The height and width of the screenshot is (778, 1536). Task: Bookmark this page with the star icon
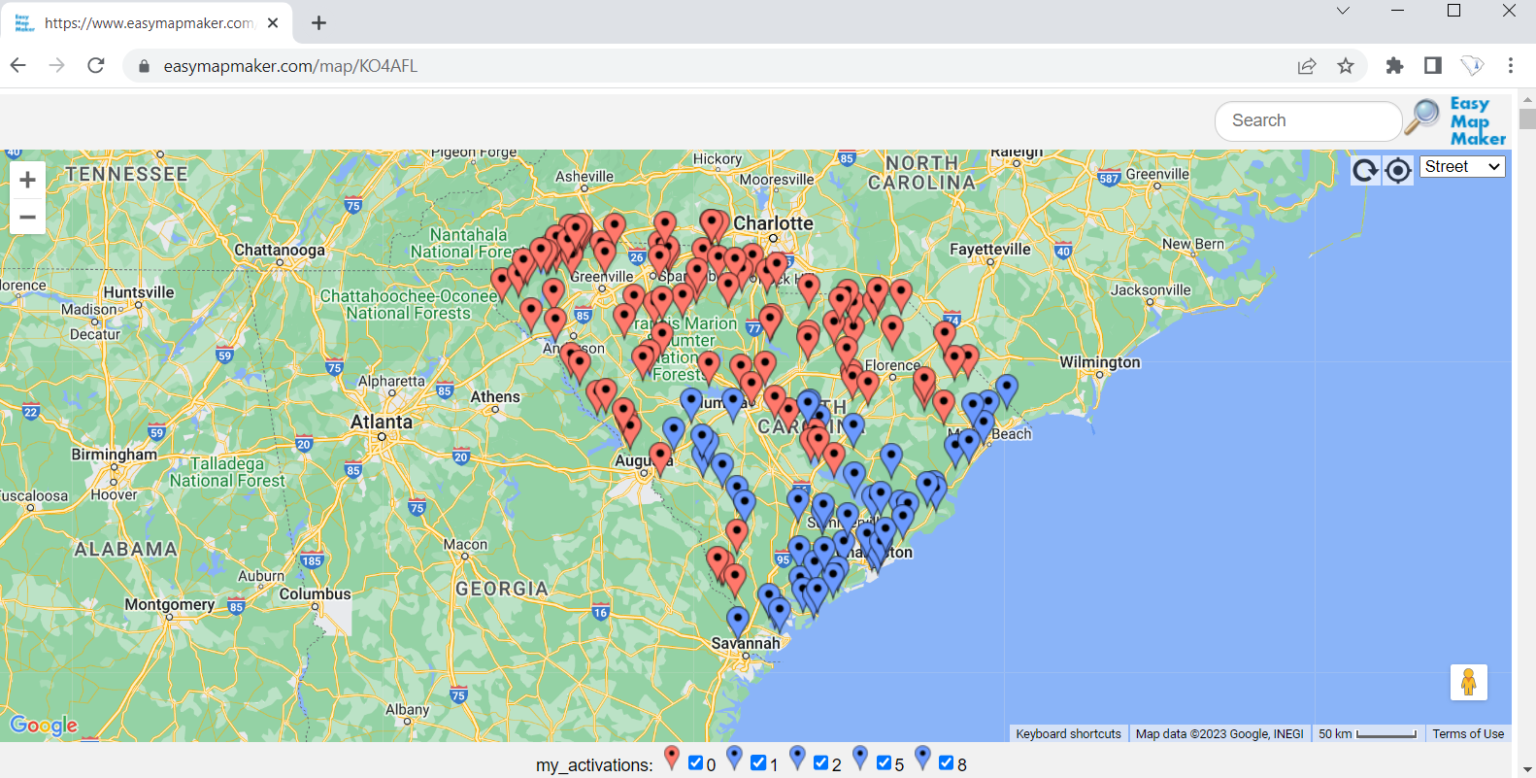click(x=1345, y=66)
